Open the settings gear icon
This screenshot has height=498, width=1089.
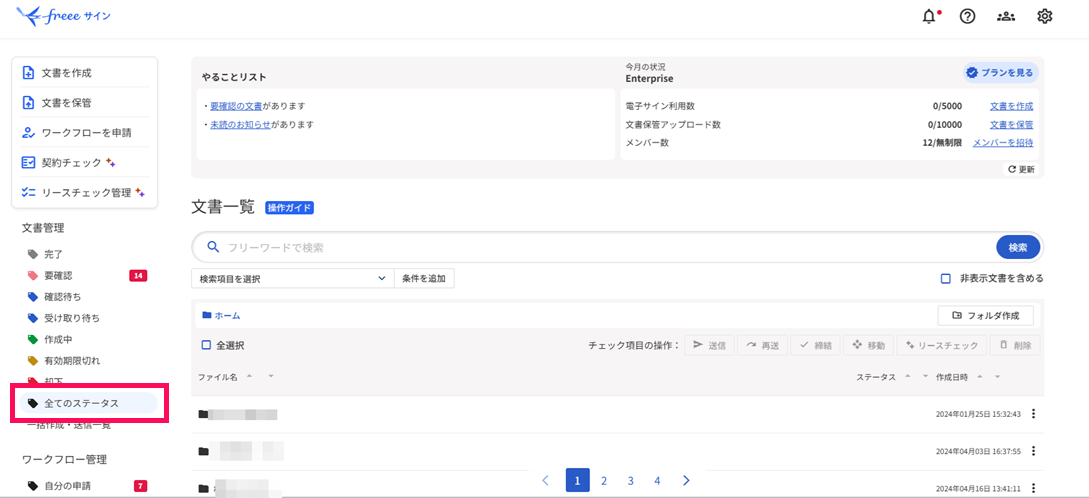tap(1044, 17)
